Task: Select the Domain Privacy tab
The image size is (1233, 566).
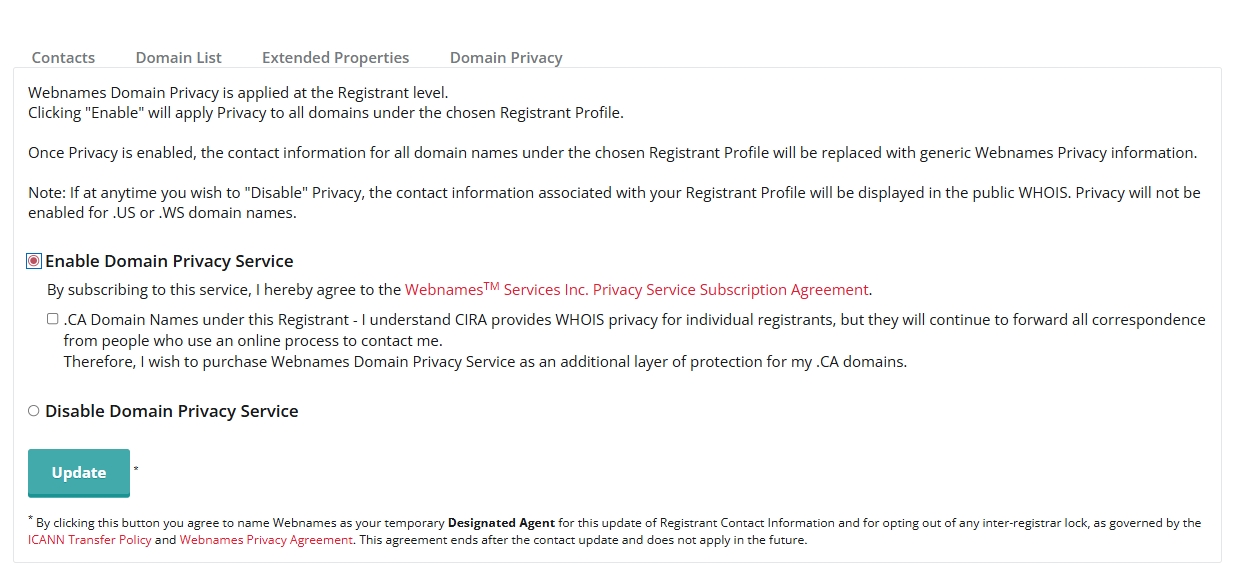Action: coord(506,57)
